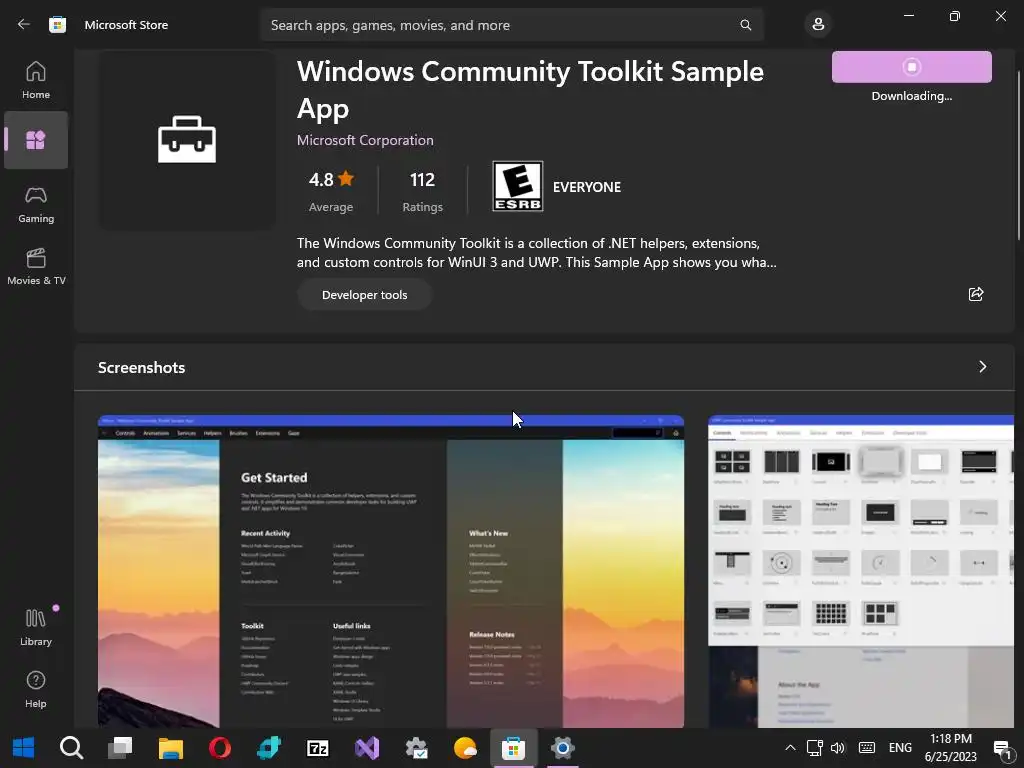The height and width of the screenshot is (768, 1024).
Task: Open the notification center icon
Action: pyautogui.click(x=1002, y=748)
